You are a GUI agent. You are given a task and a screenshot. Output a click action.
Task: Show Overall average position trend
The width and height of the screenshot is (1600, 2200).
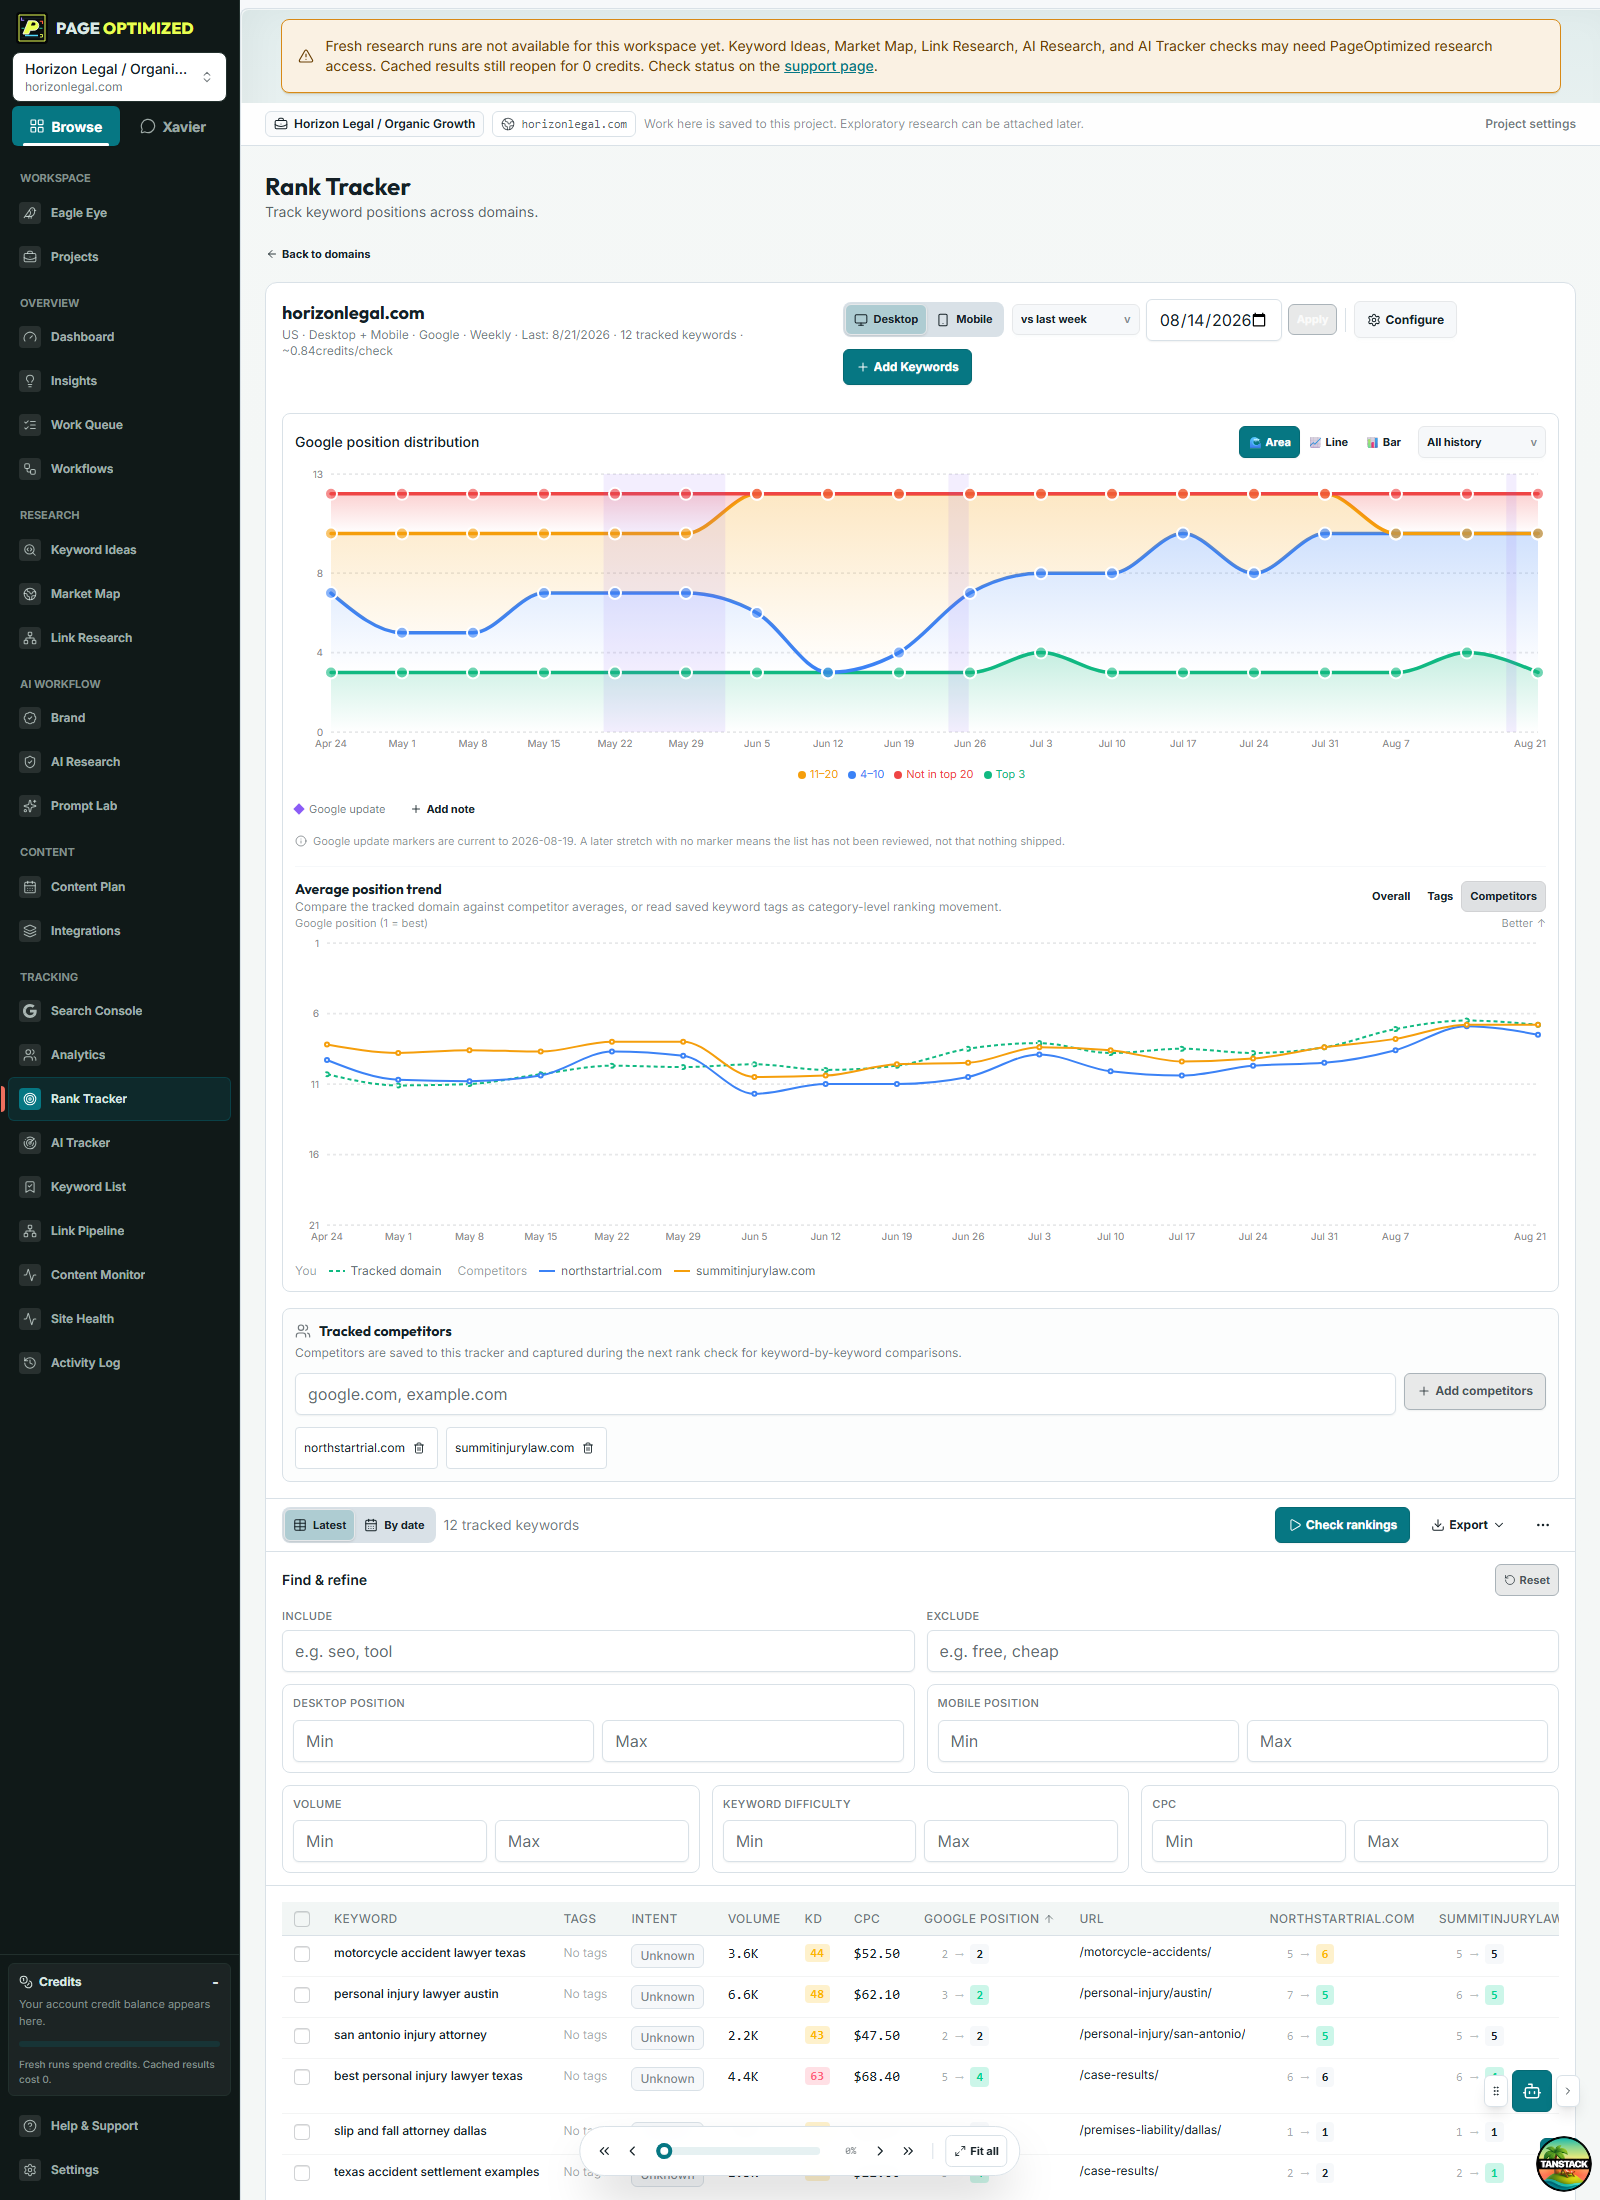click(1391, 896)
